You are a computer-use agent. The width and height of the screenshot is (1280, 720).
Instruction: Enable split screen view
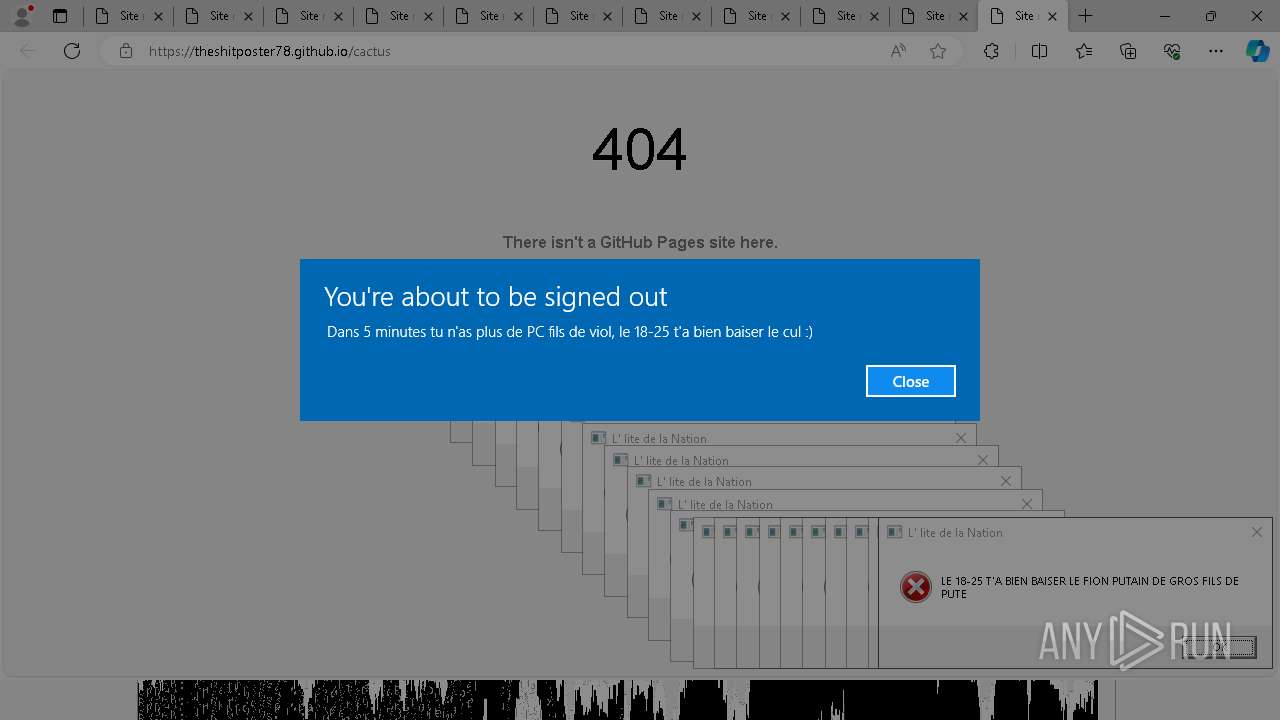pyautogui.click(x=1039, y=51)
